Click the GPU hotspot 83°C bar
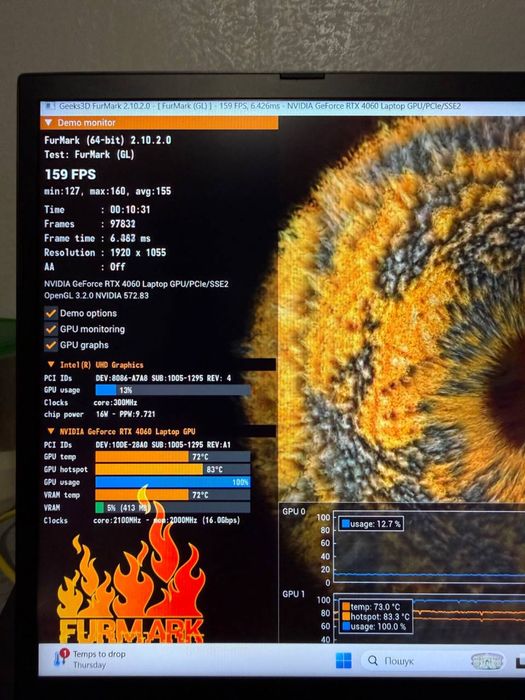This screenshot has height=700, width=525. 173,469
